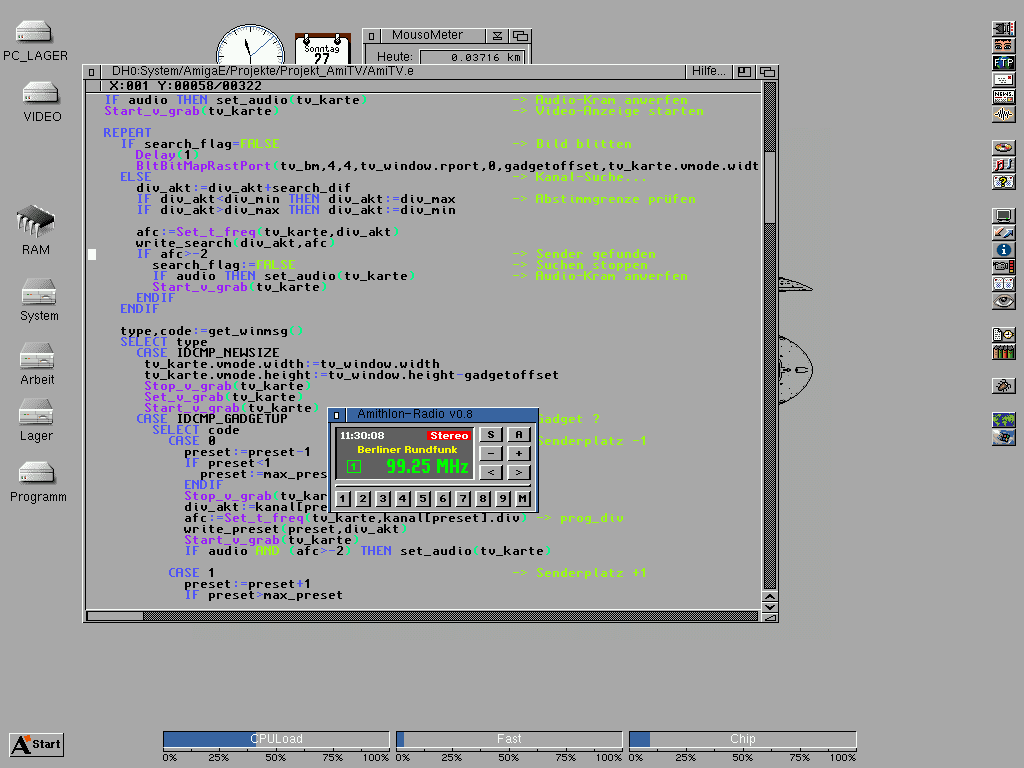This screenshot has height=768, width=1024.
Task: Launch the music notes dock icon
Action: (x=1003, y=164)
